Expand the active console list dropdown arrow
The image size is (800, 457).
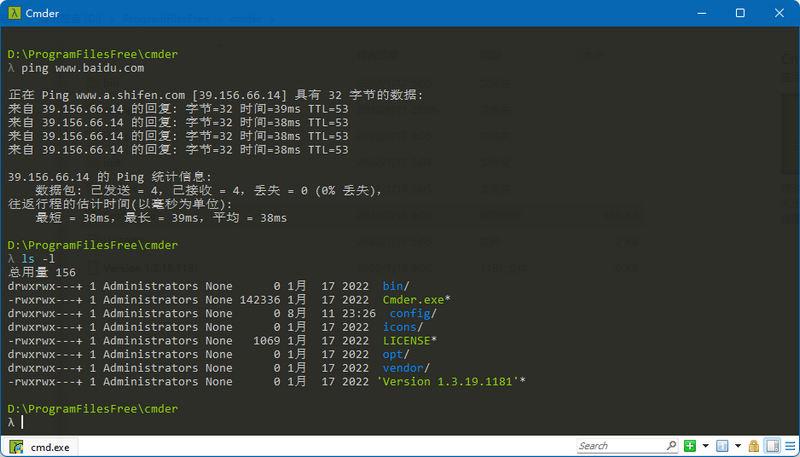coord(738,446)
